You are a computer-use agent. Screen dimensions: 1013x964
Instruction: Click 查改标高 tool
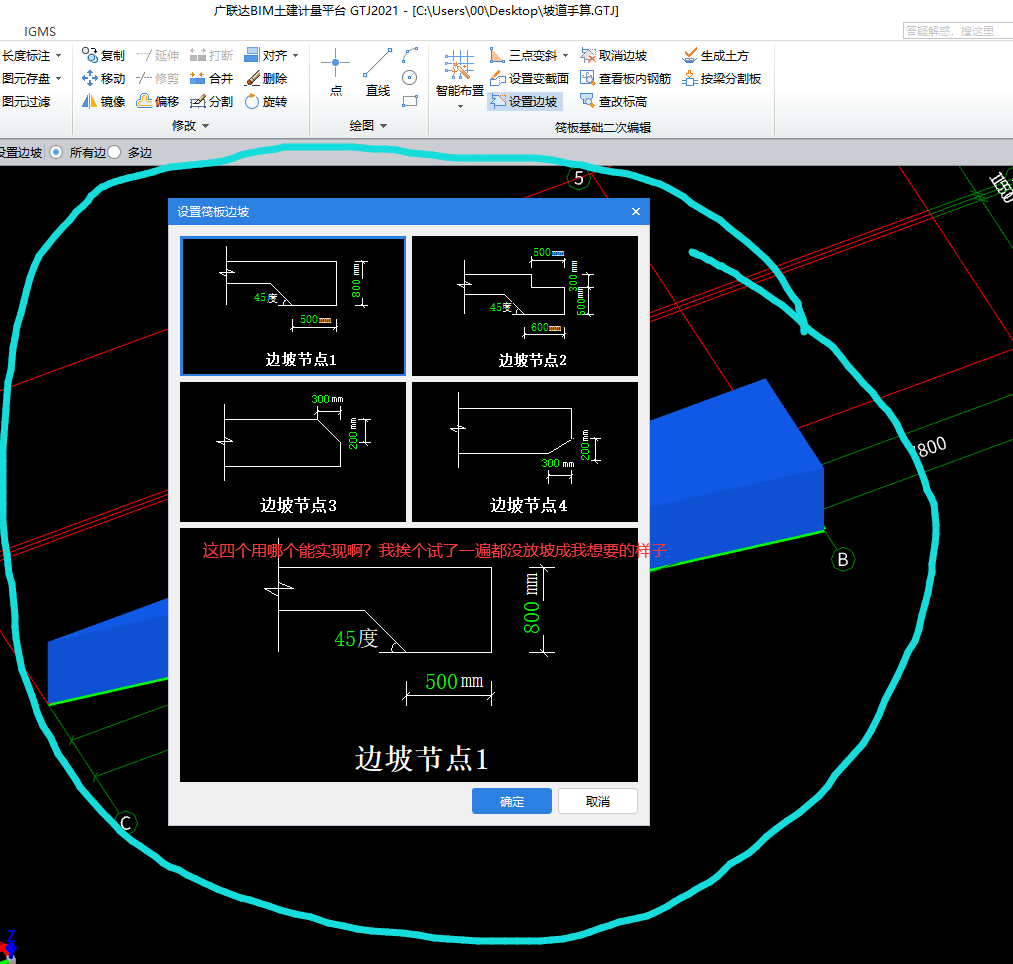click(x=614, y=101)
